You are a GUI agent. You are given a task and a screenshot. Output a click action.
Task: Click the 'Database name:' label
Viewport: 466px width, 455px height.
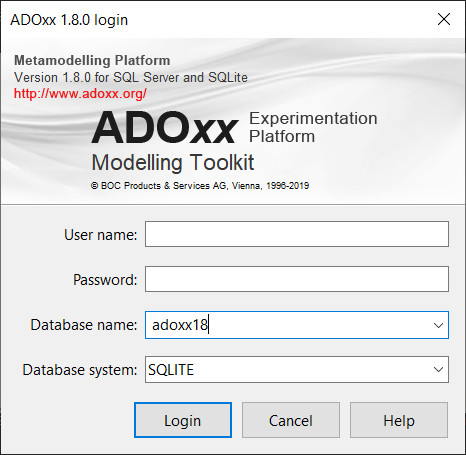click(x=84, y=325)
